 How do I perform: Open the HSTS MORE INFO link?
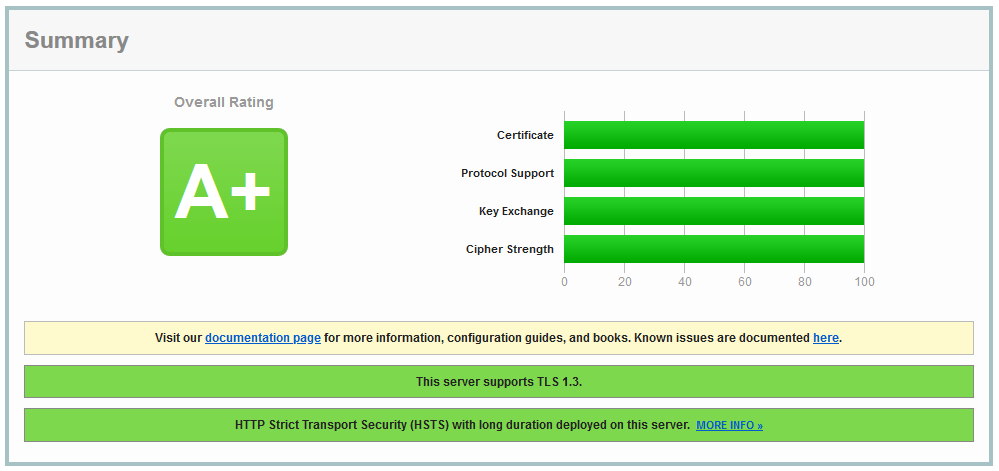click(x=729, y=425)
